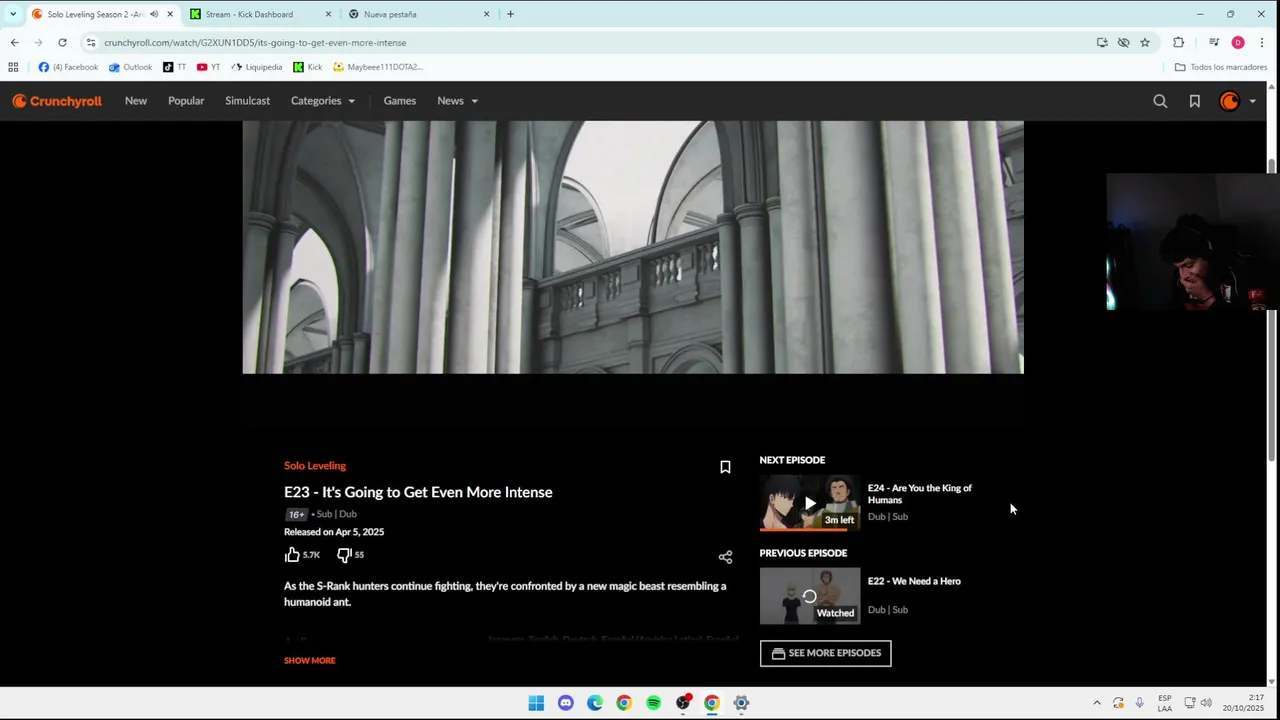Expand description with Show More
The height and width of the screenshot is (720, 1280).
pyautogui.click(x=310, y=660)
